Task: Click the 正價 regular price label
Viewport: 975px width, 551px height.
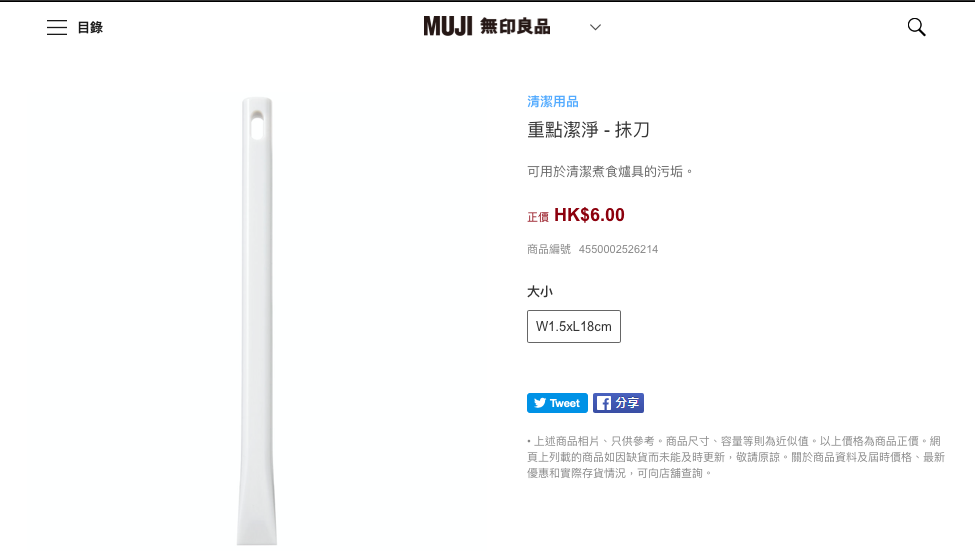Action: pyautogui.click(x=538, y=217)
